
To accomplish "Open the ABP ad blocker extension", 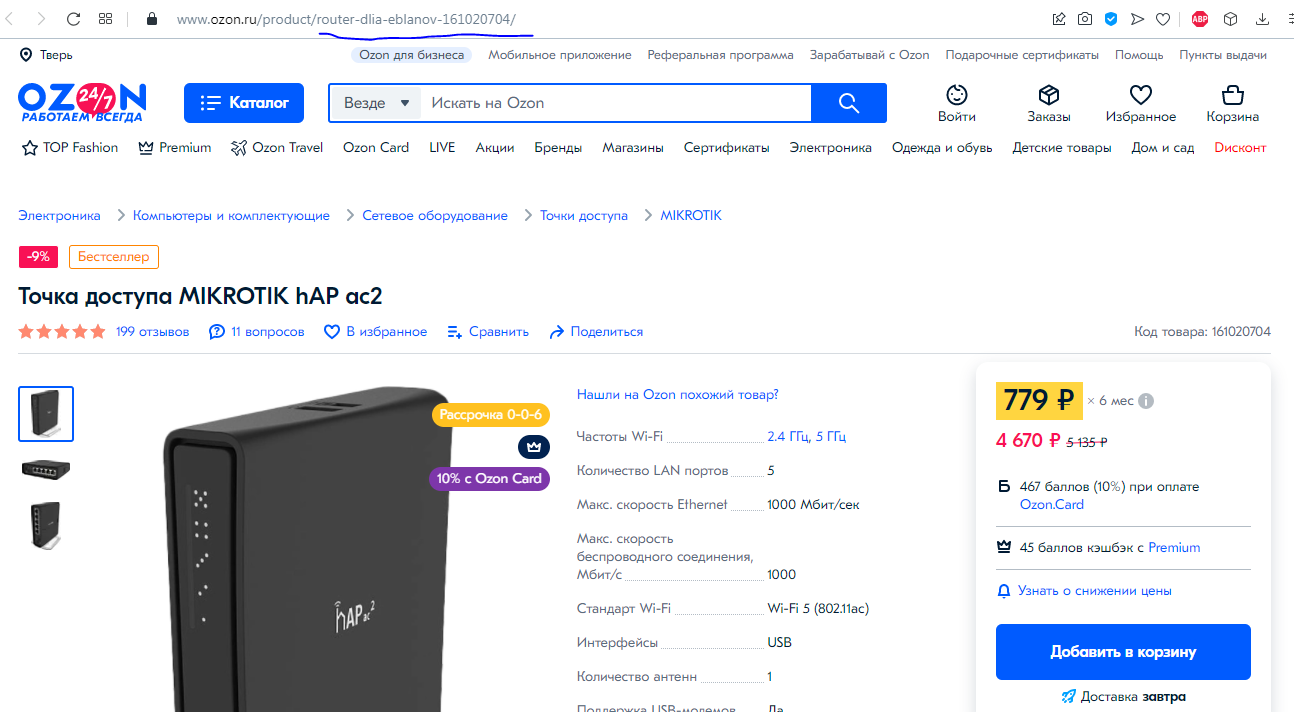I will 1200,19.
